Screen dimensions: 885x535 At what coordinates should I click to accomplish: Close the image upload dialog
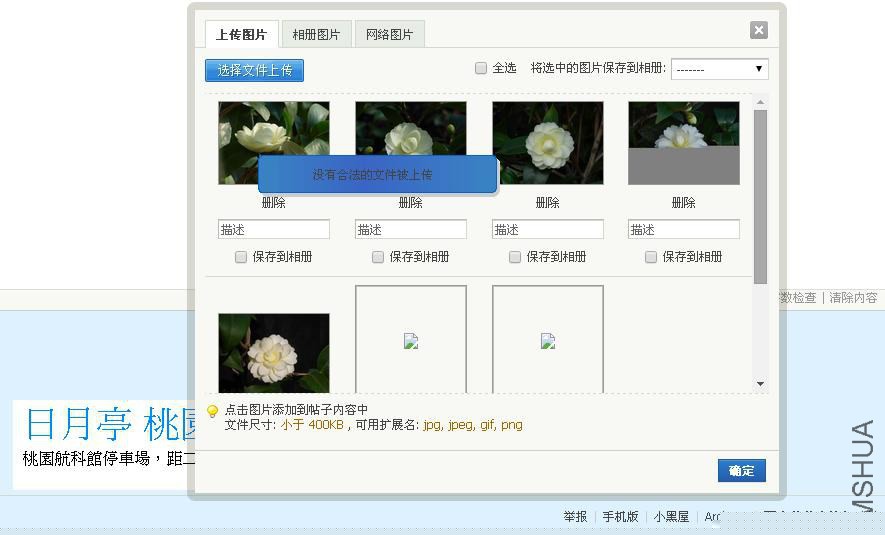click(x=759, y=30)
